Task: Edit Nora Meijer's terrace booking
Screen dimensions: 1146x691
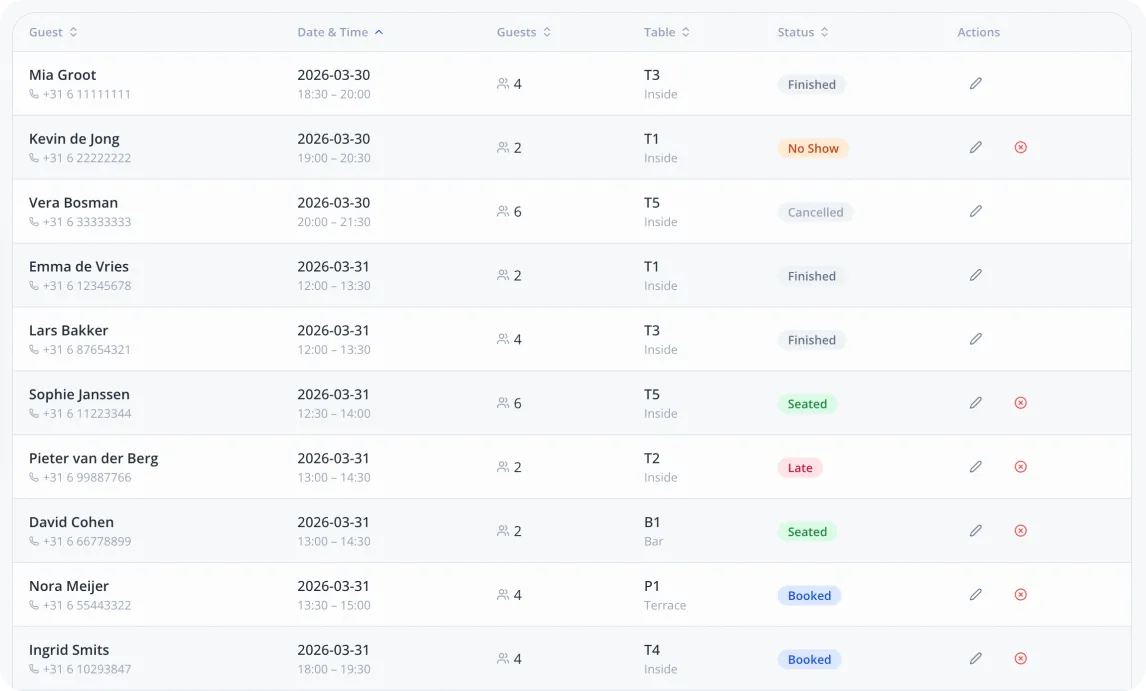Action: point(975,595)
